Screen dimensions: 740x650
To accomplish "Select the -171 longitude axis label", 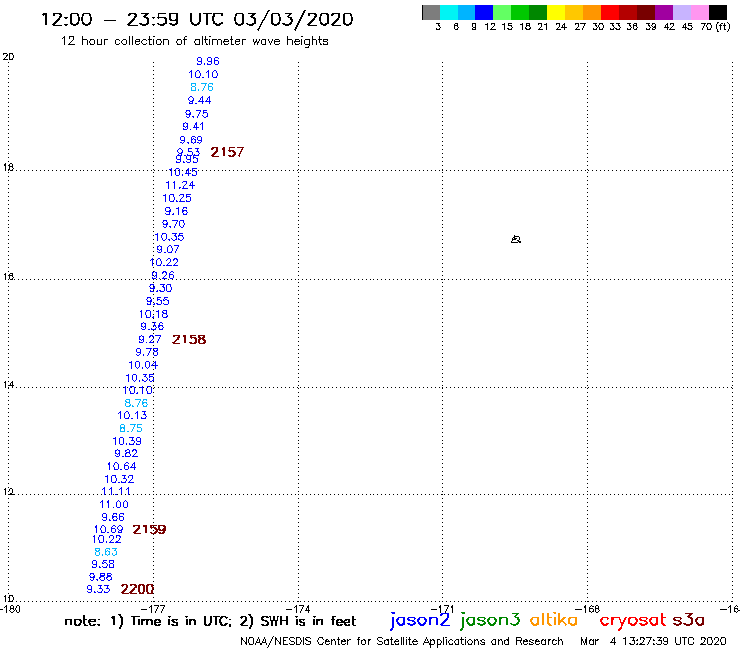I will coord(443,609).
